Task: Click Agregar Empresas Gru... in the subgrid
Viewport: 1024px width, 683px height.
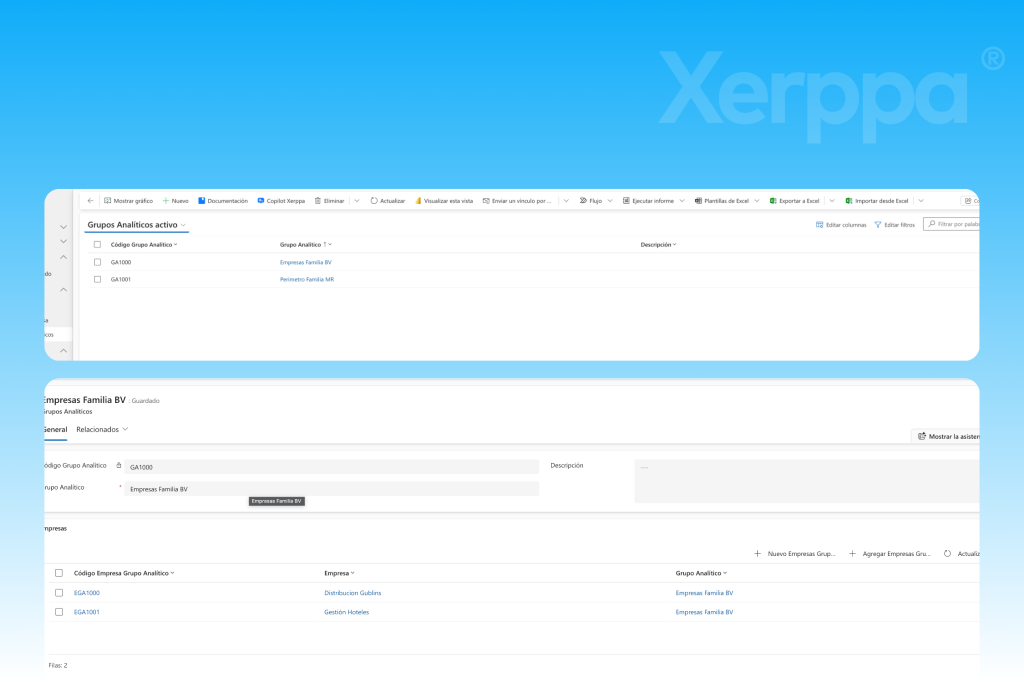Action: coord(889,554)
